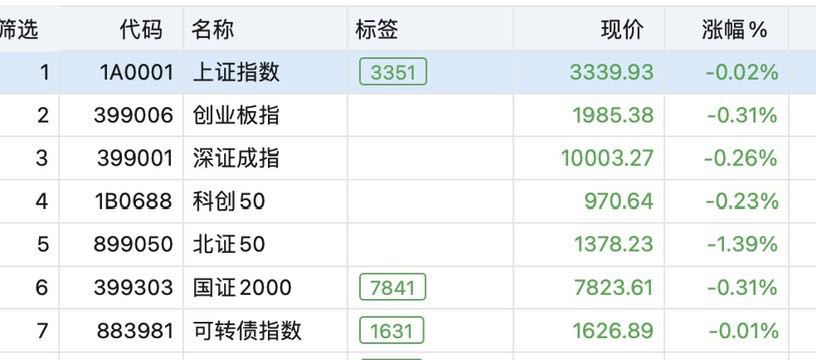Select the 上证指数 row
Viewport: 816px width, 360px height.
[408, 72]
